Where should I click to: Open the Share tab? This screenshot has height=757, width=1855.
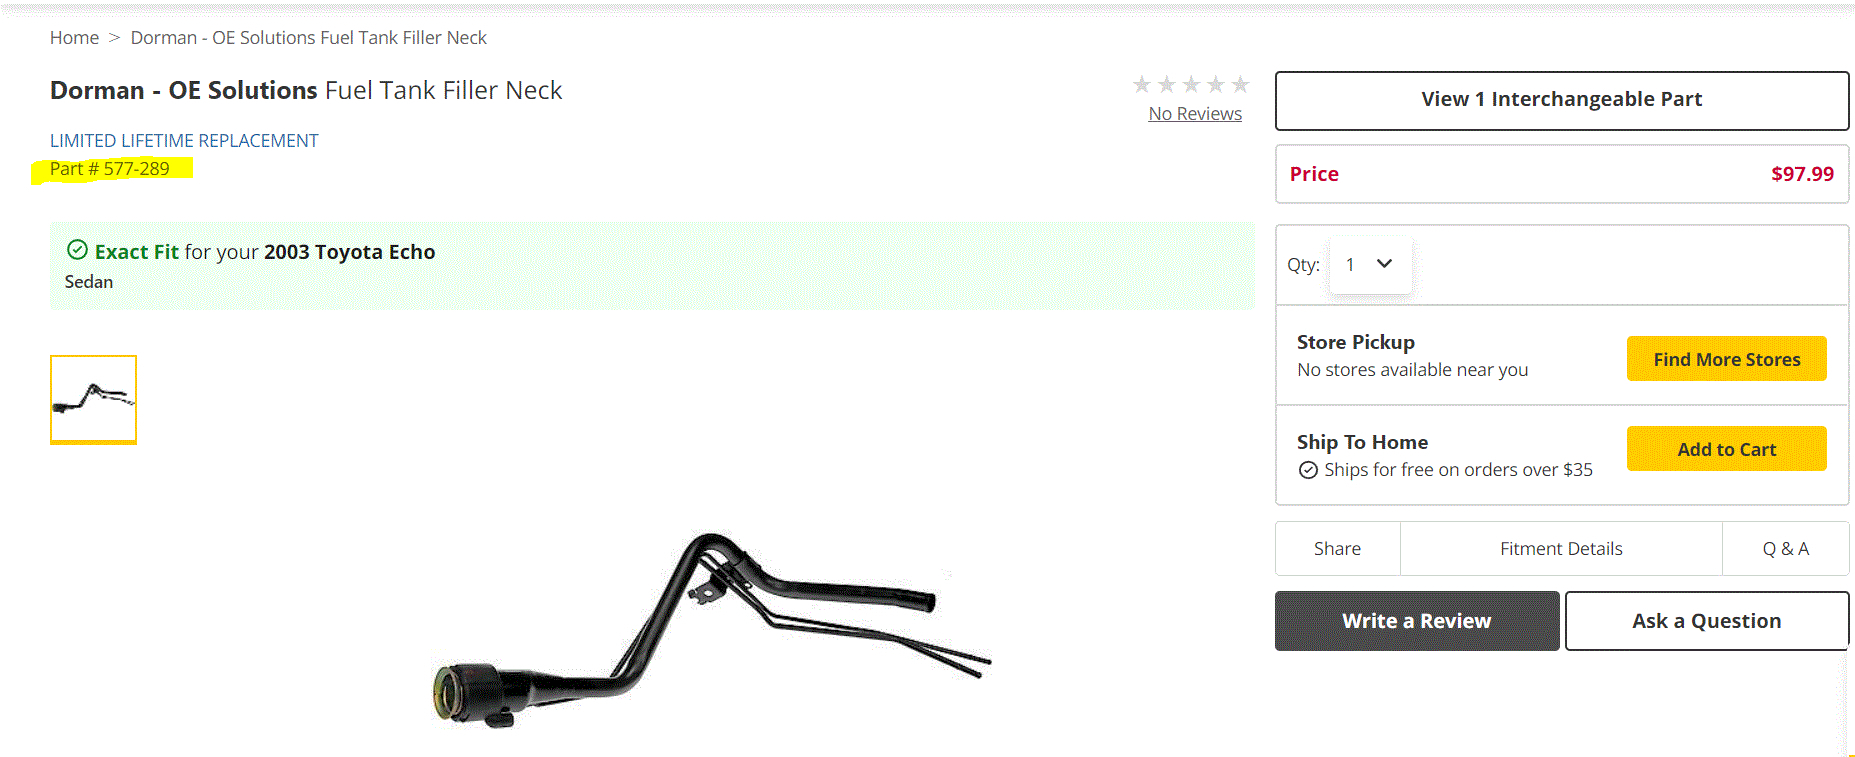coord(1337,548)
